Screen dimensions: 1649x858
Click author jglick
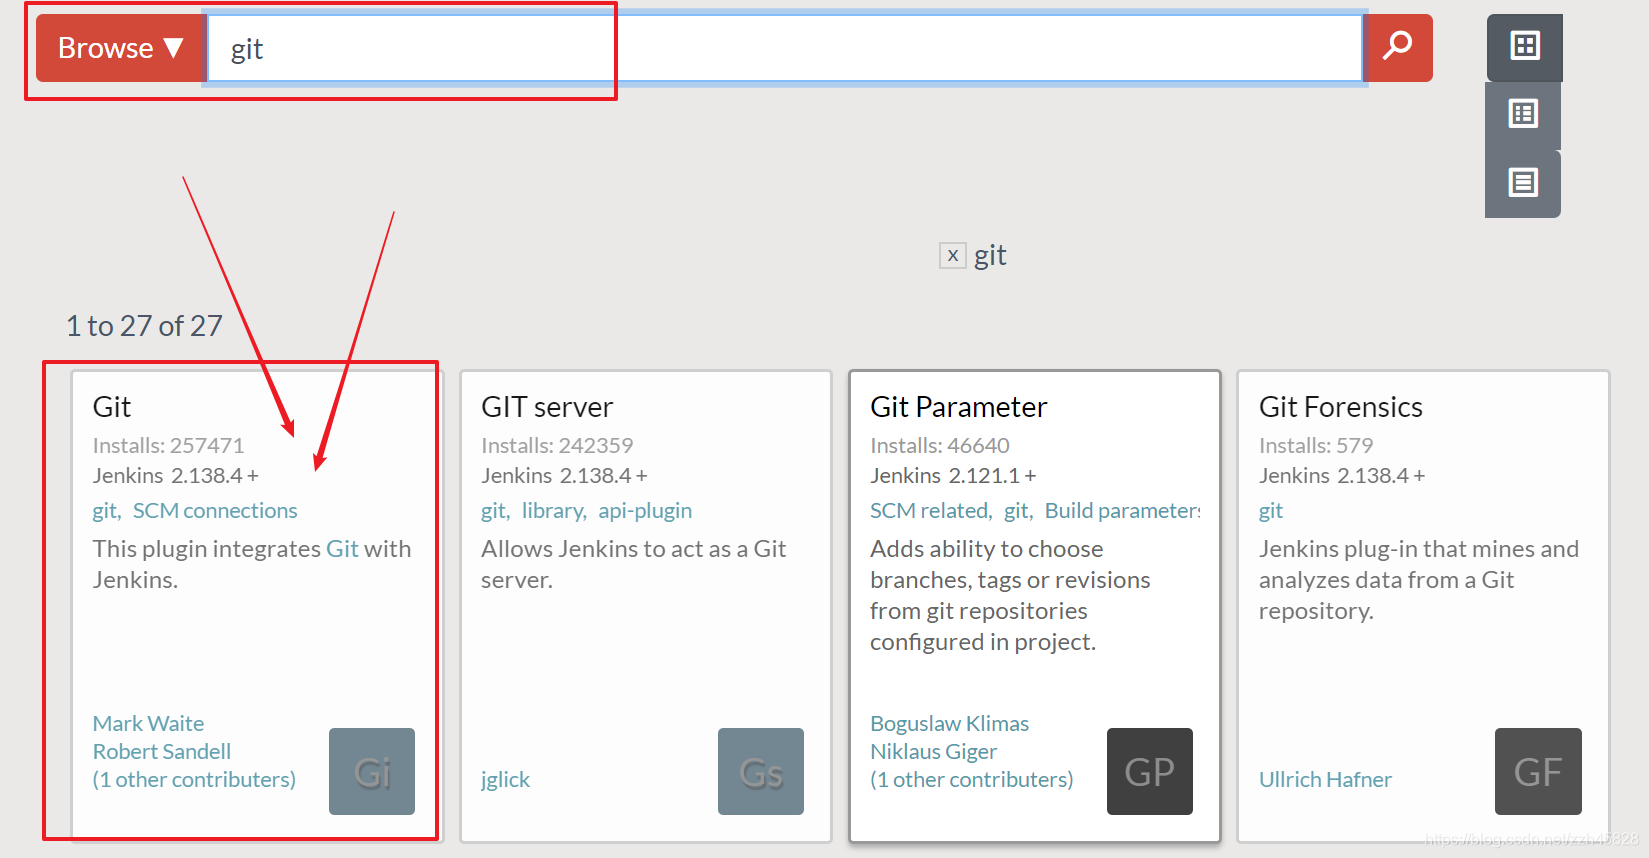pyautogui.click(x=505, y=780)
